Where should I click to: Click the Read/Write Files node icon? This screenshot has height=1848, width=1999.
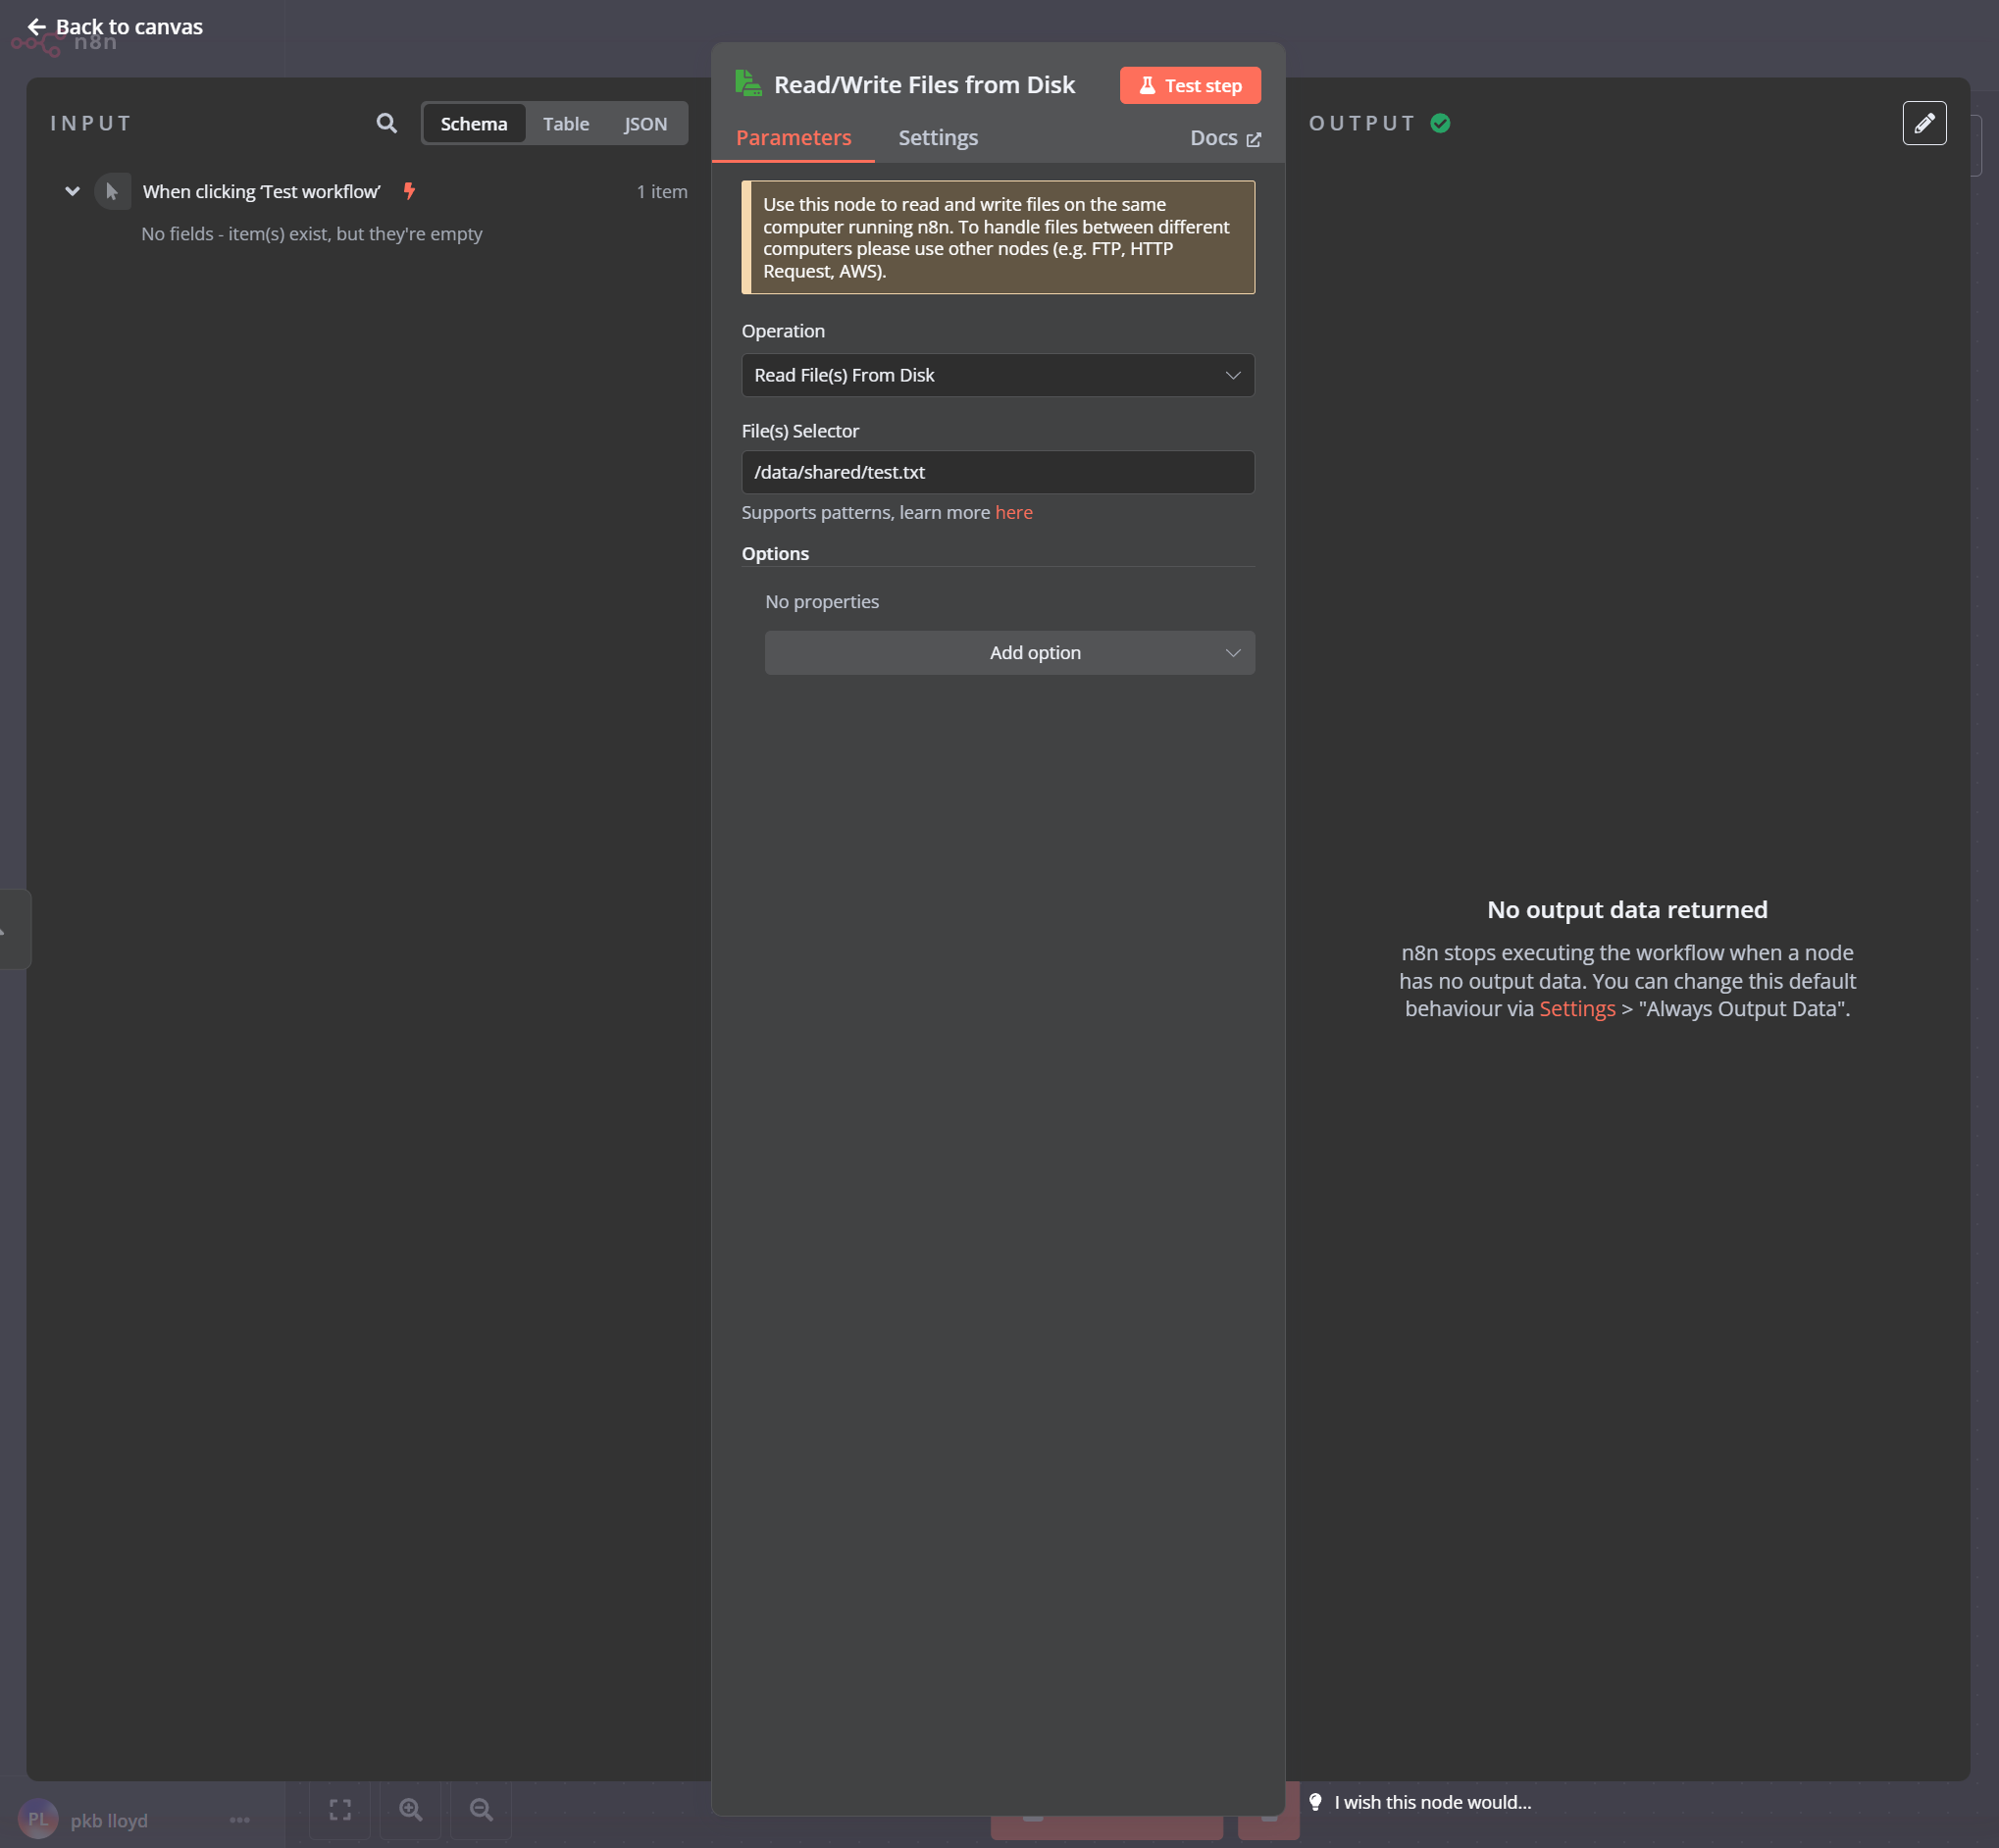pos(748,84)
